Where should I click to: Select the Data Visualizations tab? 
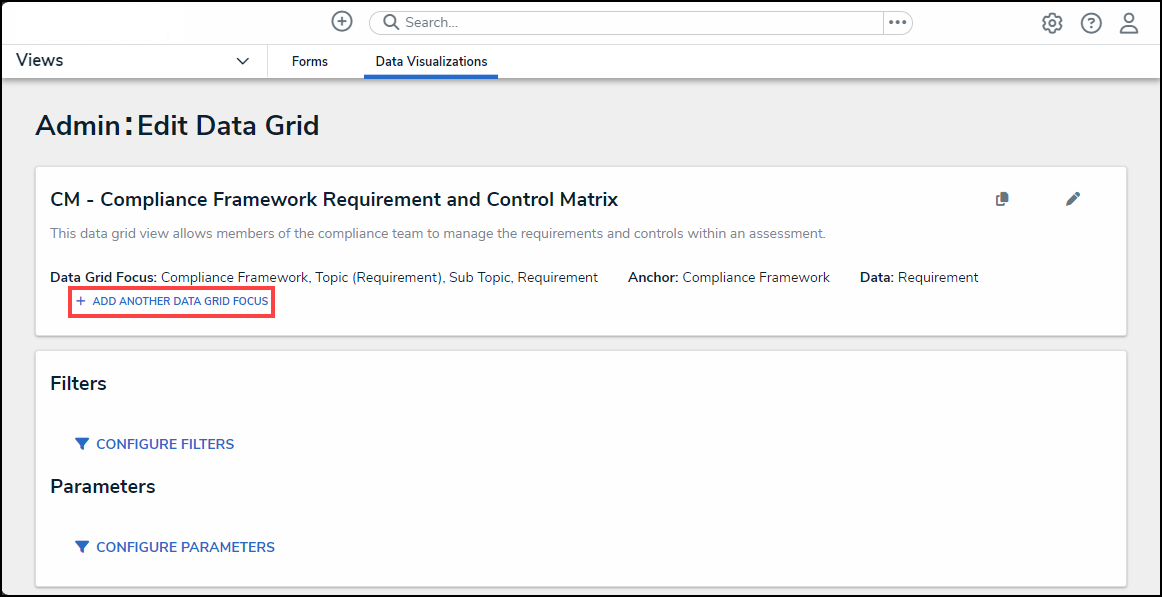pos(431,62)
